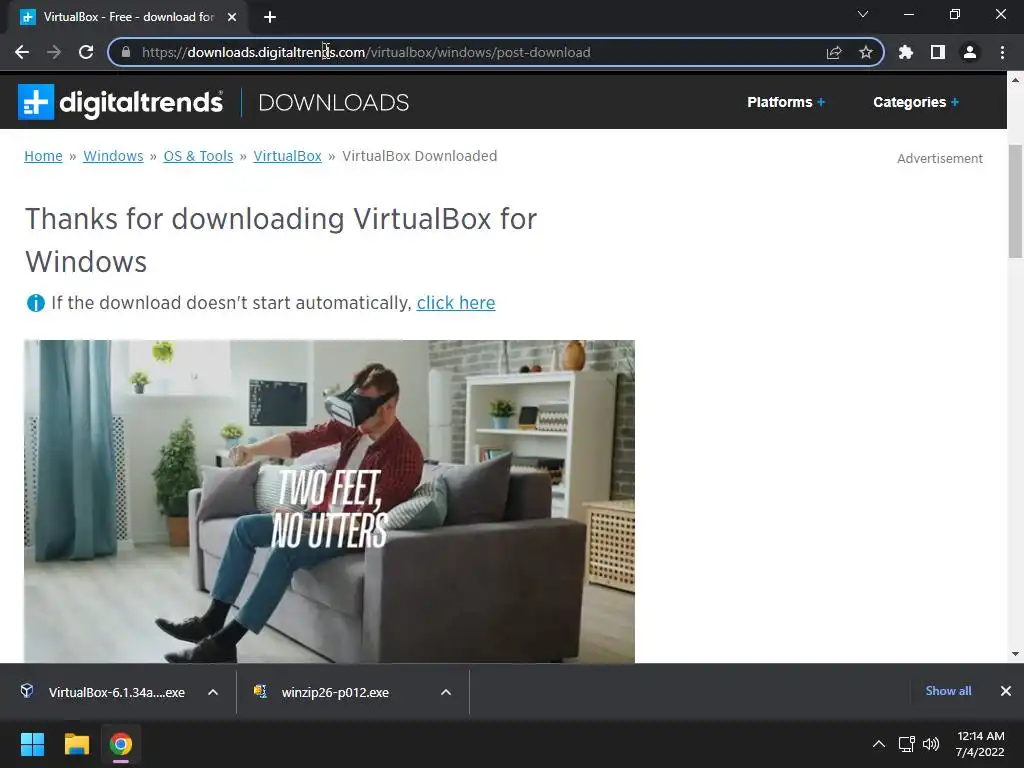Click the volume speaker tray icon
The height and width of the screenshot is (768, 1024).
click(931, 744)
